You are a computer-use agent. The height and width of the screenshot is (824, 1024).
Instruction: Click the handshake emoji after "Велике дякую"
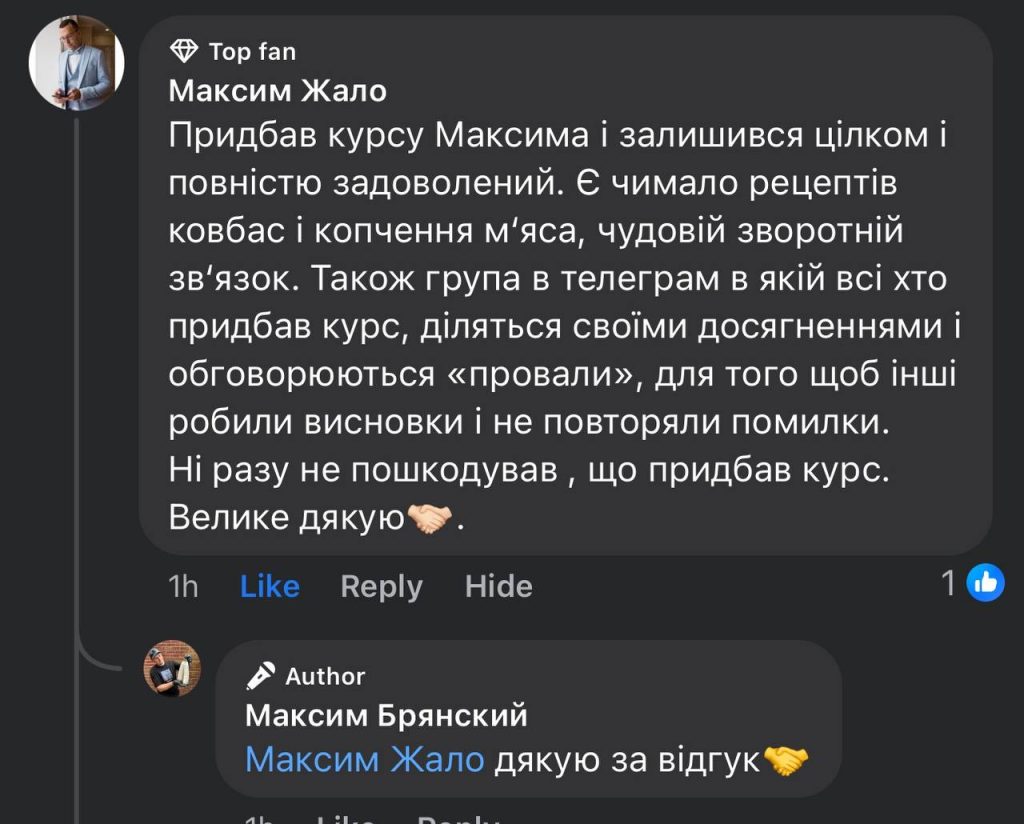tap(430, 518)
